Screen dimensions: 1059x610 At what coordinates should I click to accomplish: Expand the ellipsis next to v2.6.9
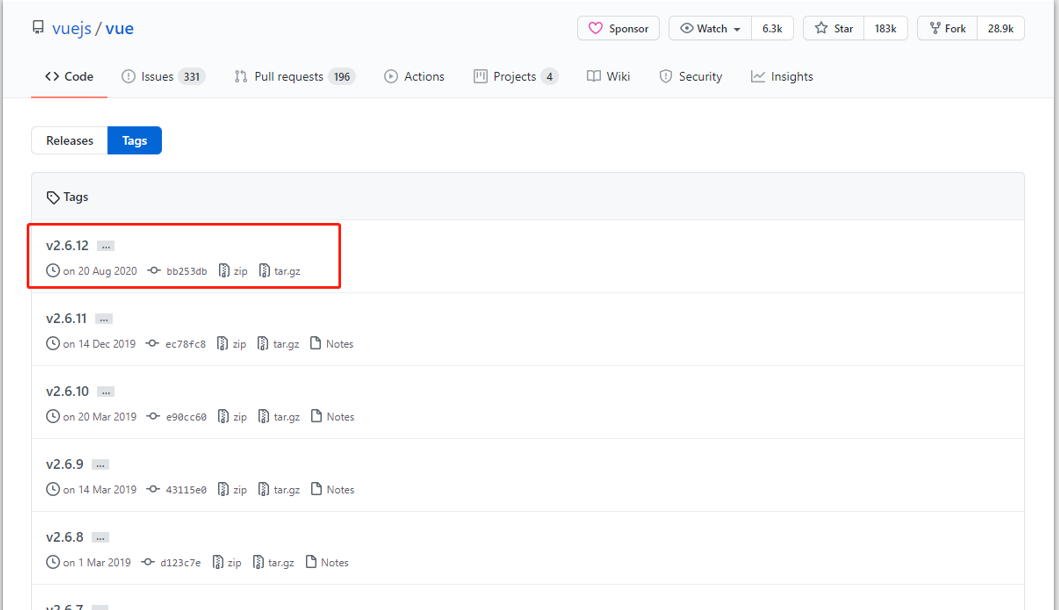pyautogui.click(x=101, y=465)
